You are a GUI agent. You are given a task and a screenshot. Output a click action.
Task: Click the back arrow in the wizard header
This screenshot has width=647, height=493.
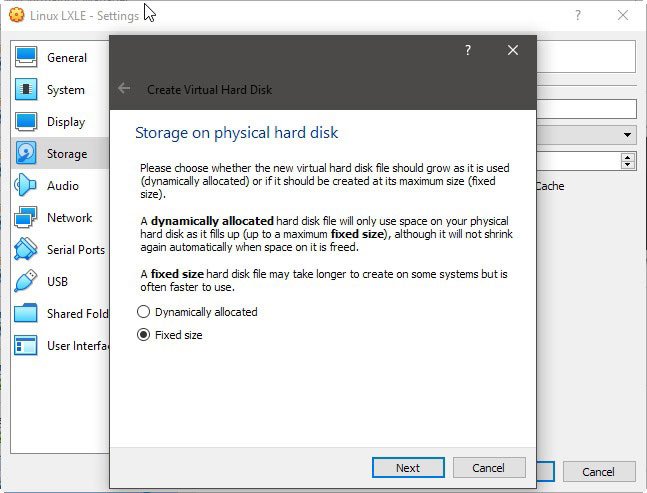(x=124, y=88)
